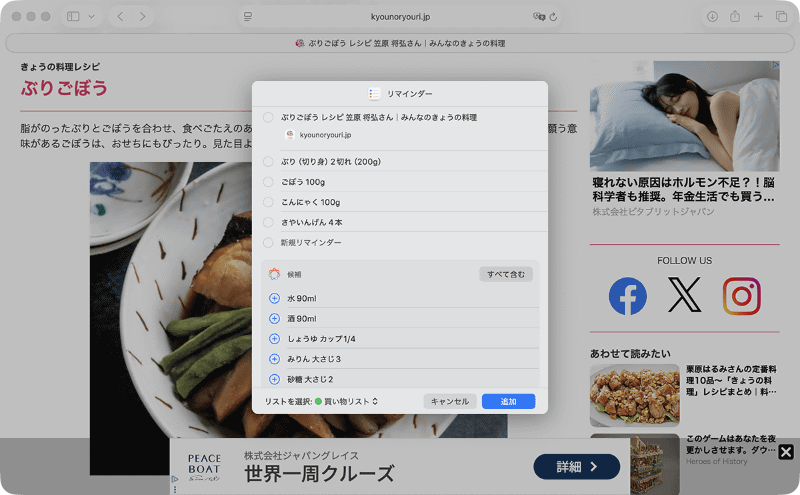Open the page menu icon in address bar
Viewport: 800px width, 495px height.
[x=248, y=16]
